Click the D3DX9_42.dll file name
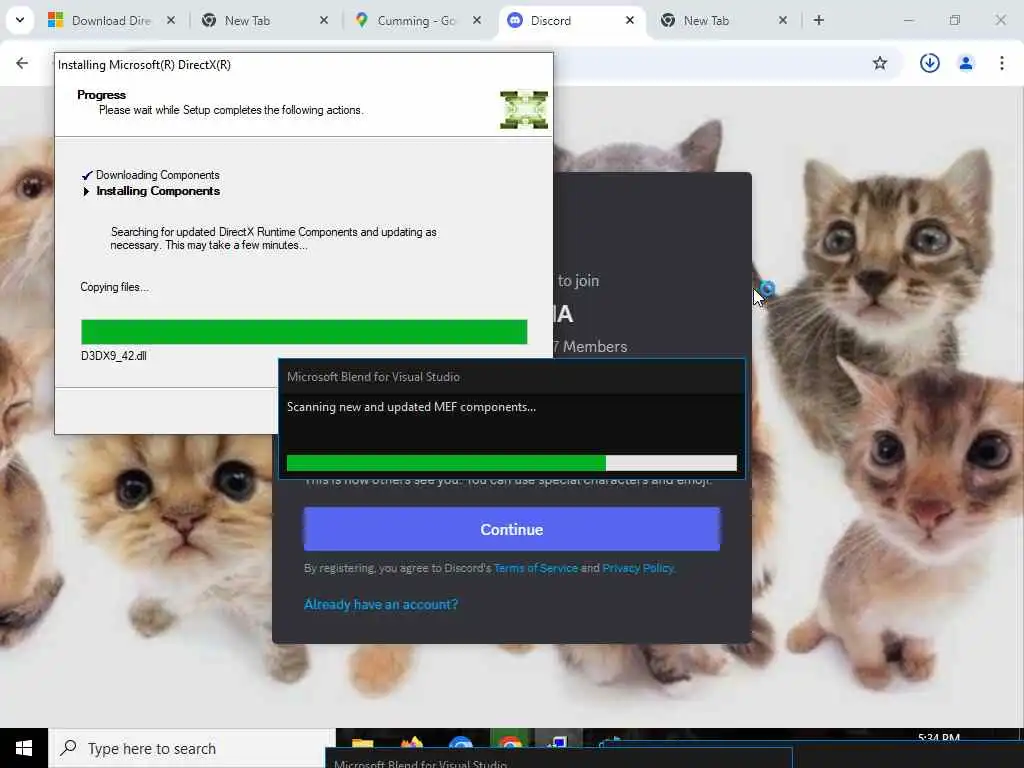 tap(114, 356)
